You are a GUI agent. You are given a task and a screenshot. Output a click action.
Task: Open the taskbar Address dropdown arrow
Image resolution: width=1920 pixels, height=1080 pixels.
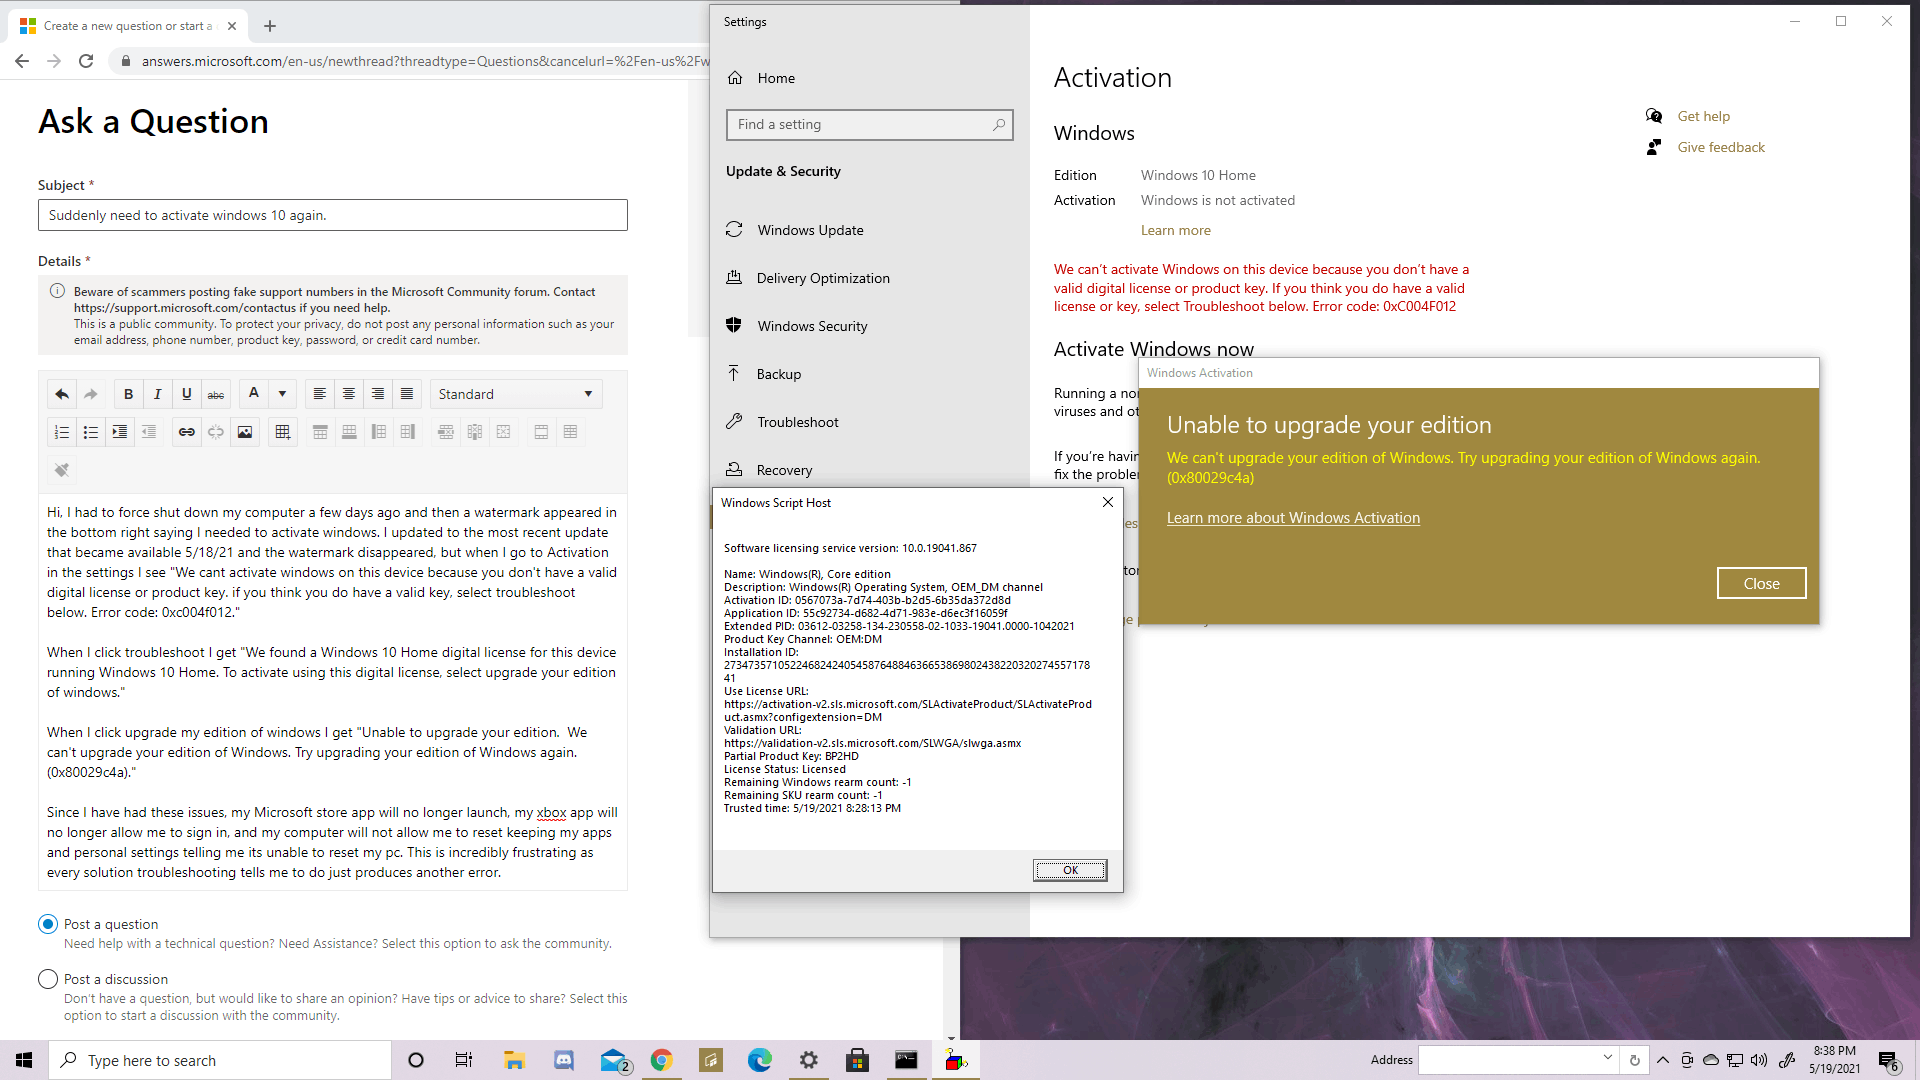pos(1607,1059)
